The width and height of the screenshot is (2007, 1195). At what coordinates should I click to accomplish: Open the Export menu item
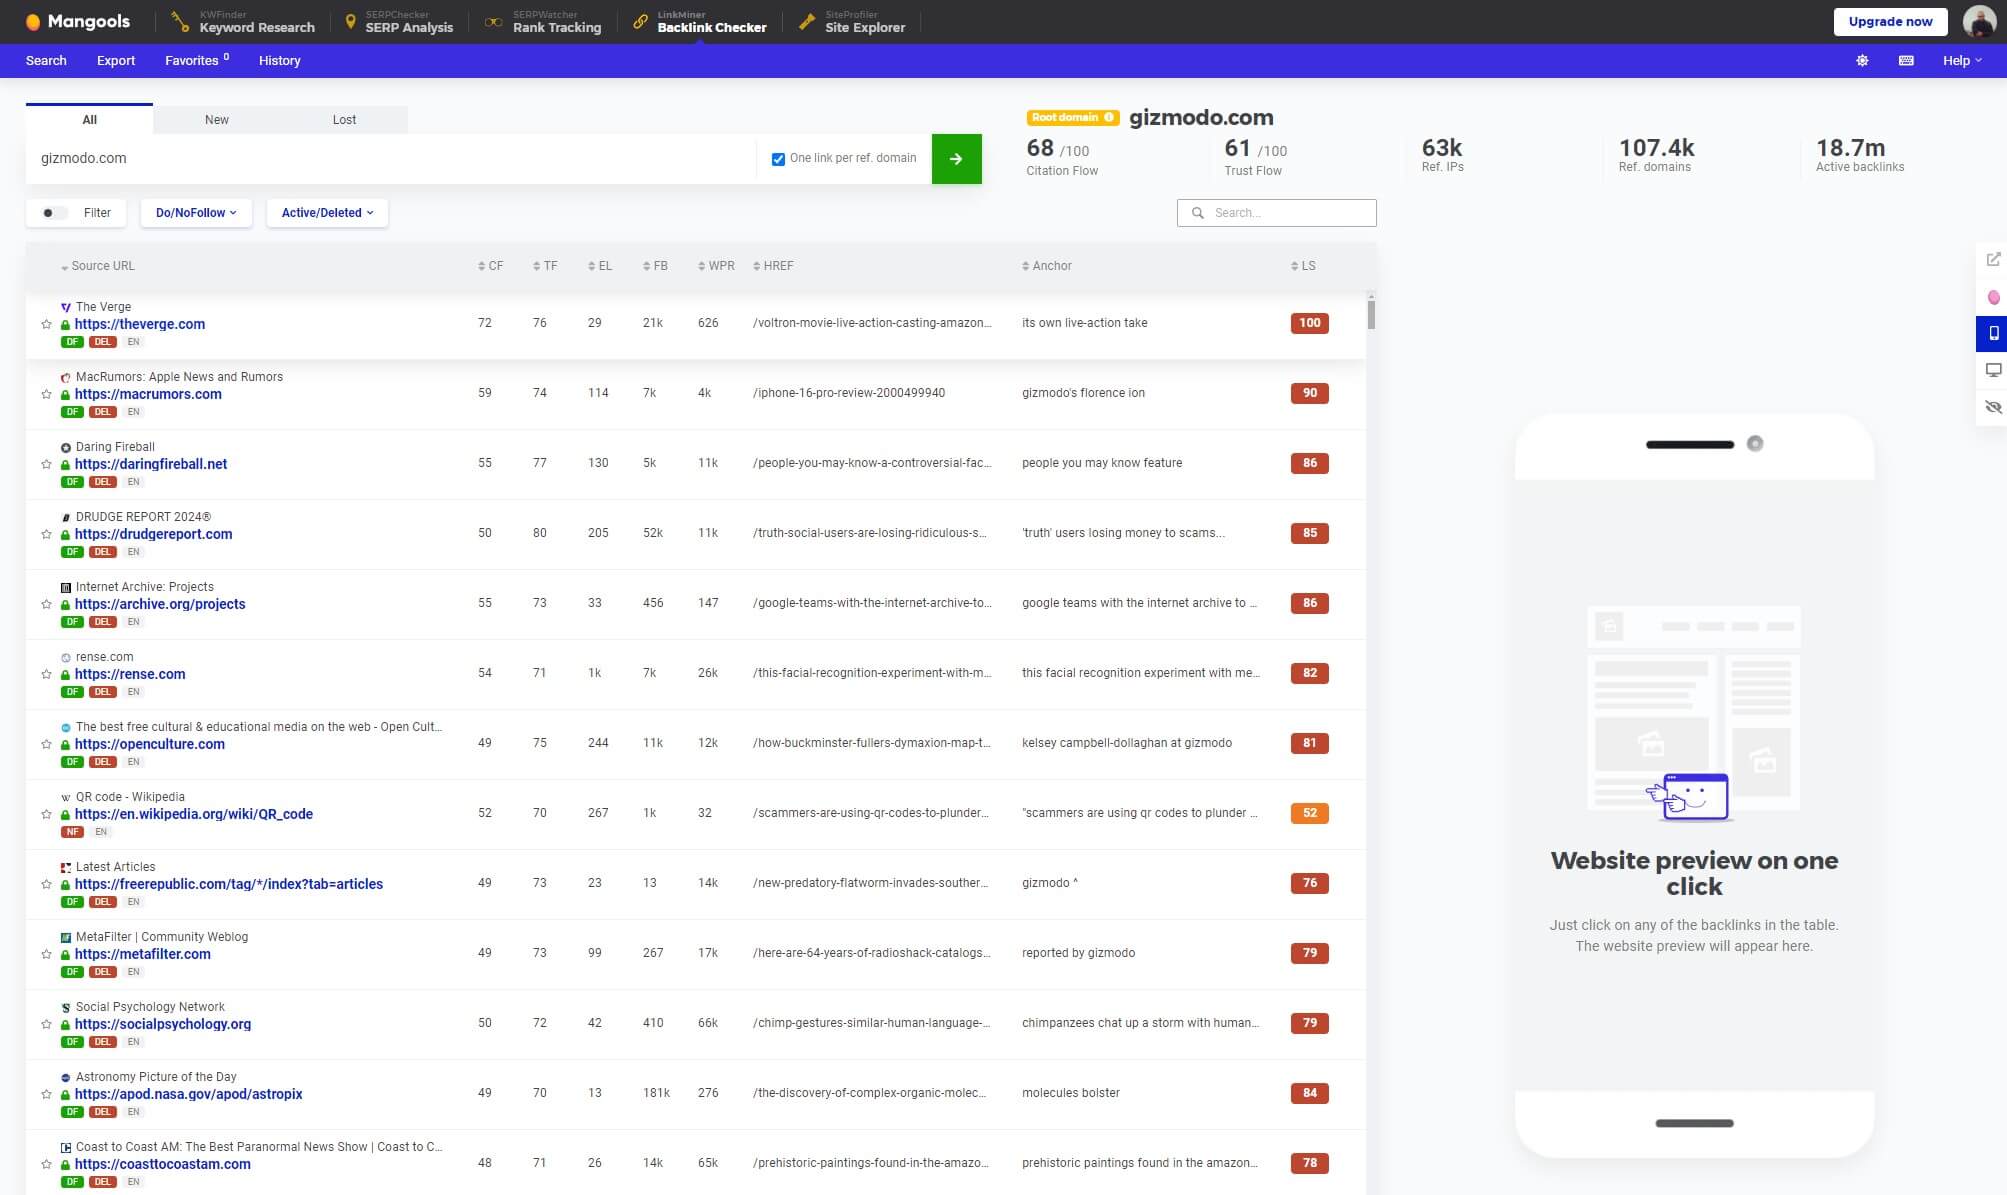(x=116, y=61)
